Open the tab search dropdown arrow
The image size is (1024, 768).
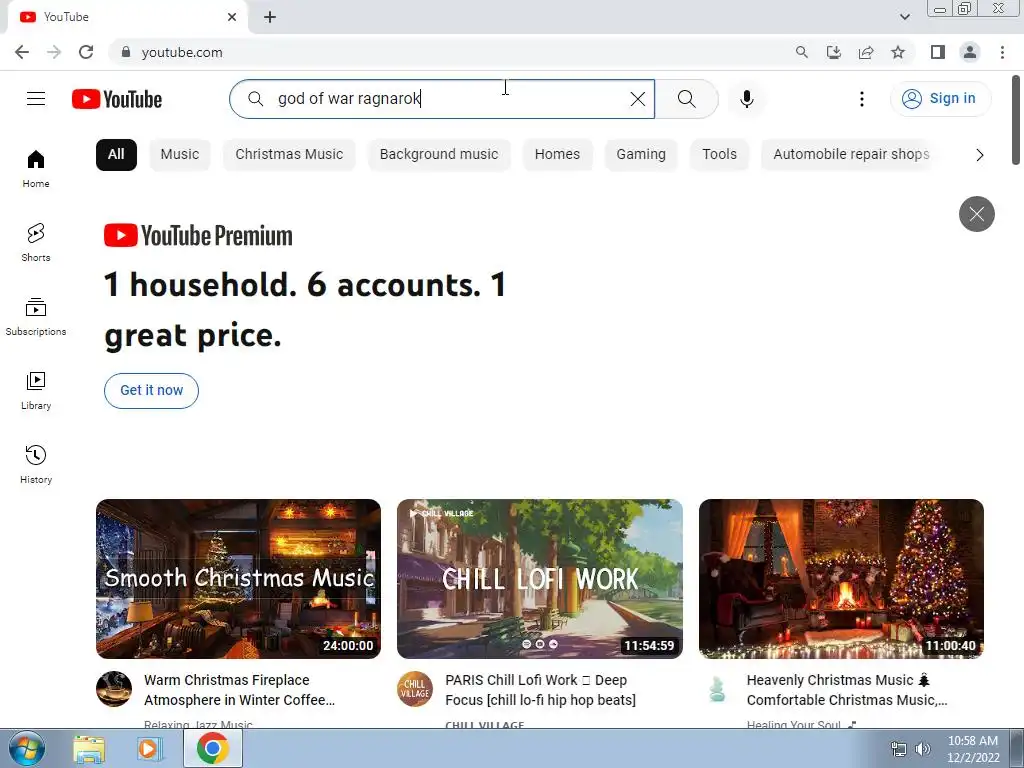[x=904, y=17]
